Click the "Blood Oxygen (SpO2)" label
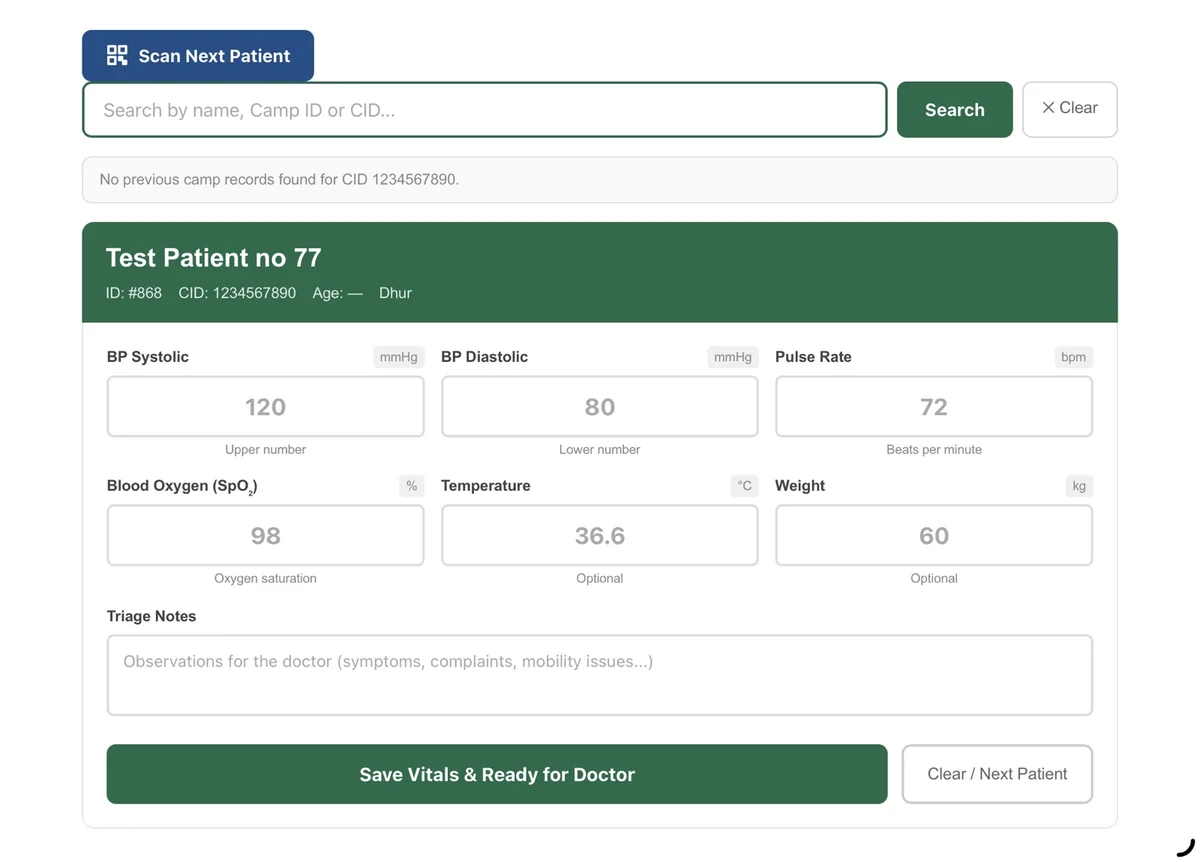1200x862 pixels. [x=182, y=487]
